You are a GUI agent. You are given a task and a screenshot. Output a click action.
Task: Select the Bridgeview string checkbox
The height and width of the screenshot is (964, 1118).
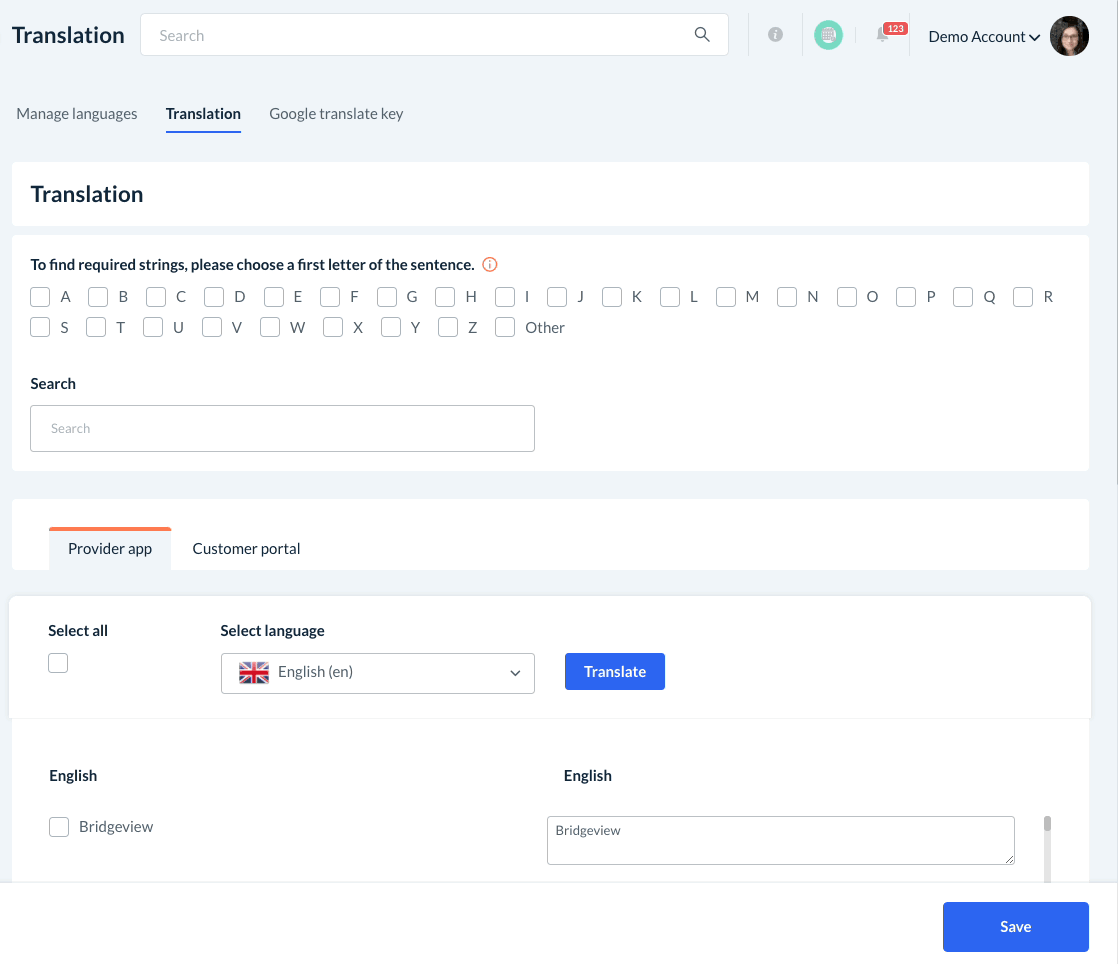click(x=59, y=827)
